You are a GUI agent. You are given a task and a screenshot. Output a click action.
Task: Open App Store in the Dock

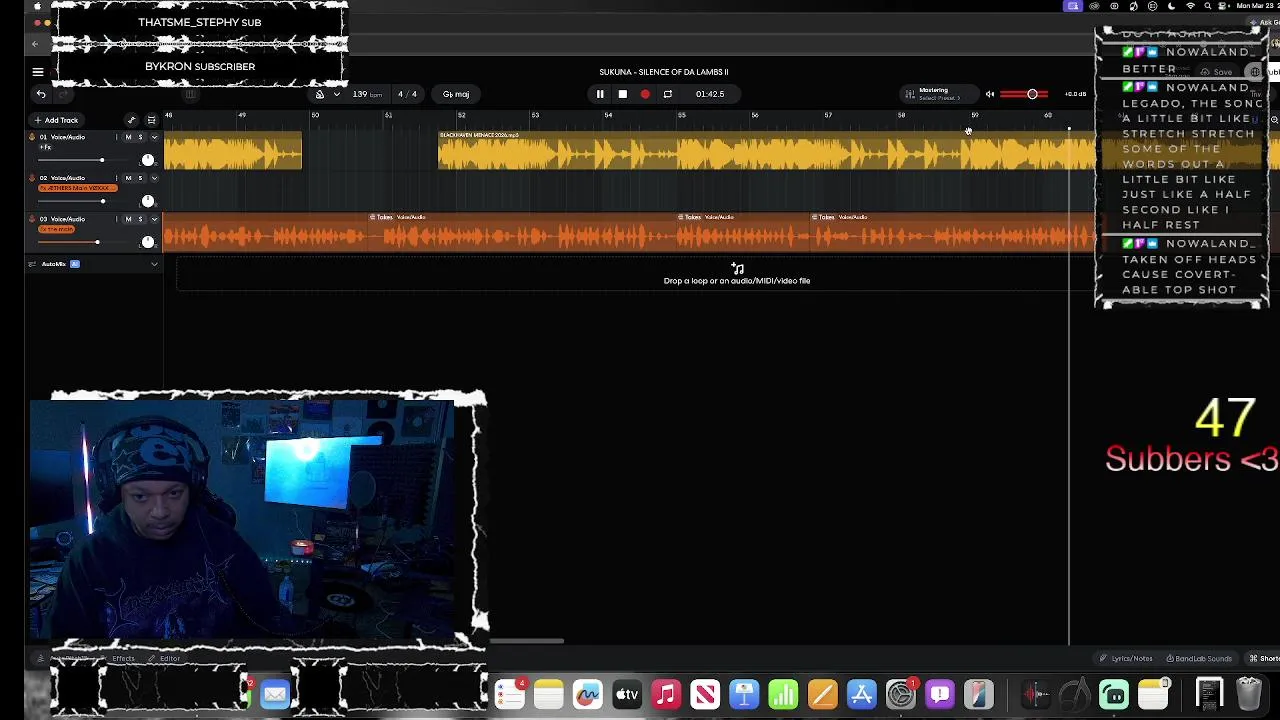point(861,693)
